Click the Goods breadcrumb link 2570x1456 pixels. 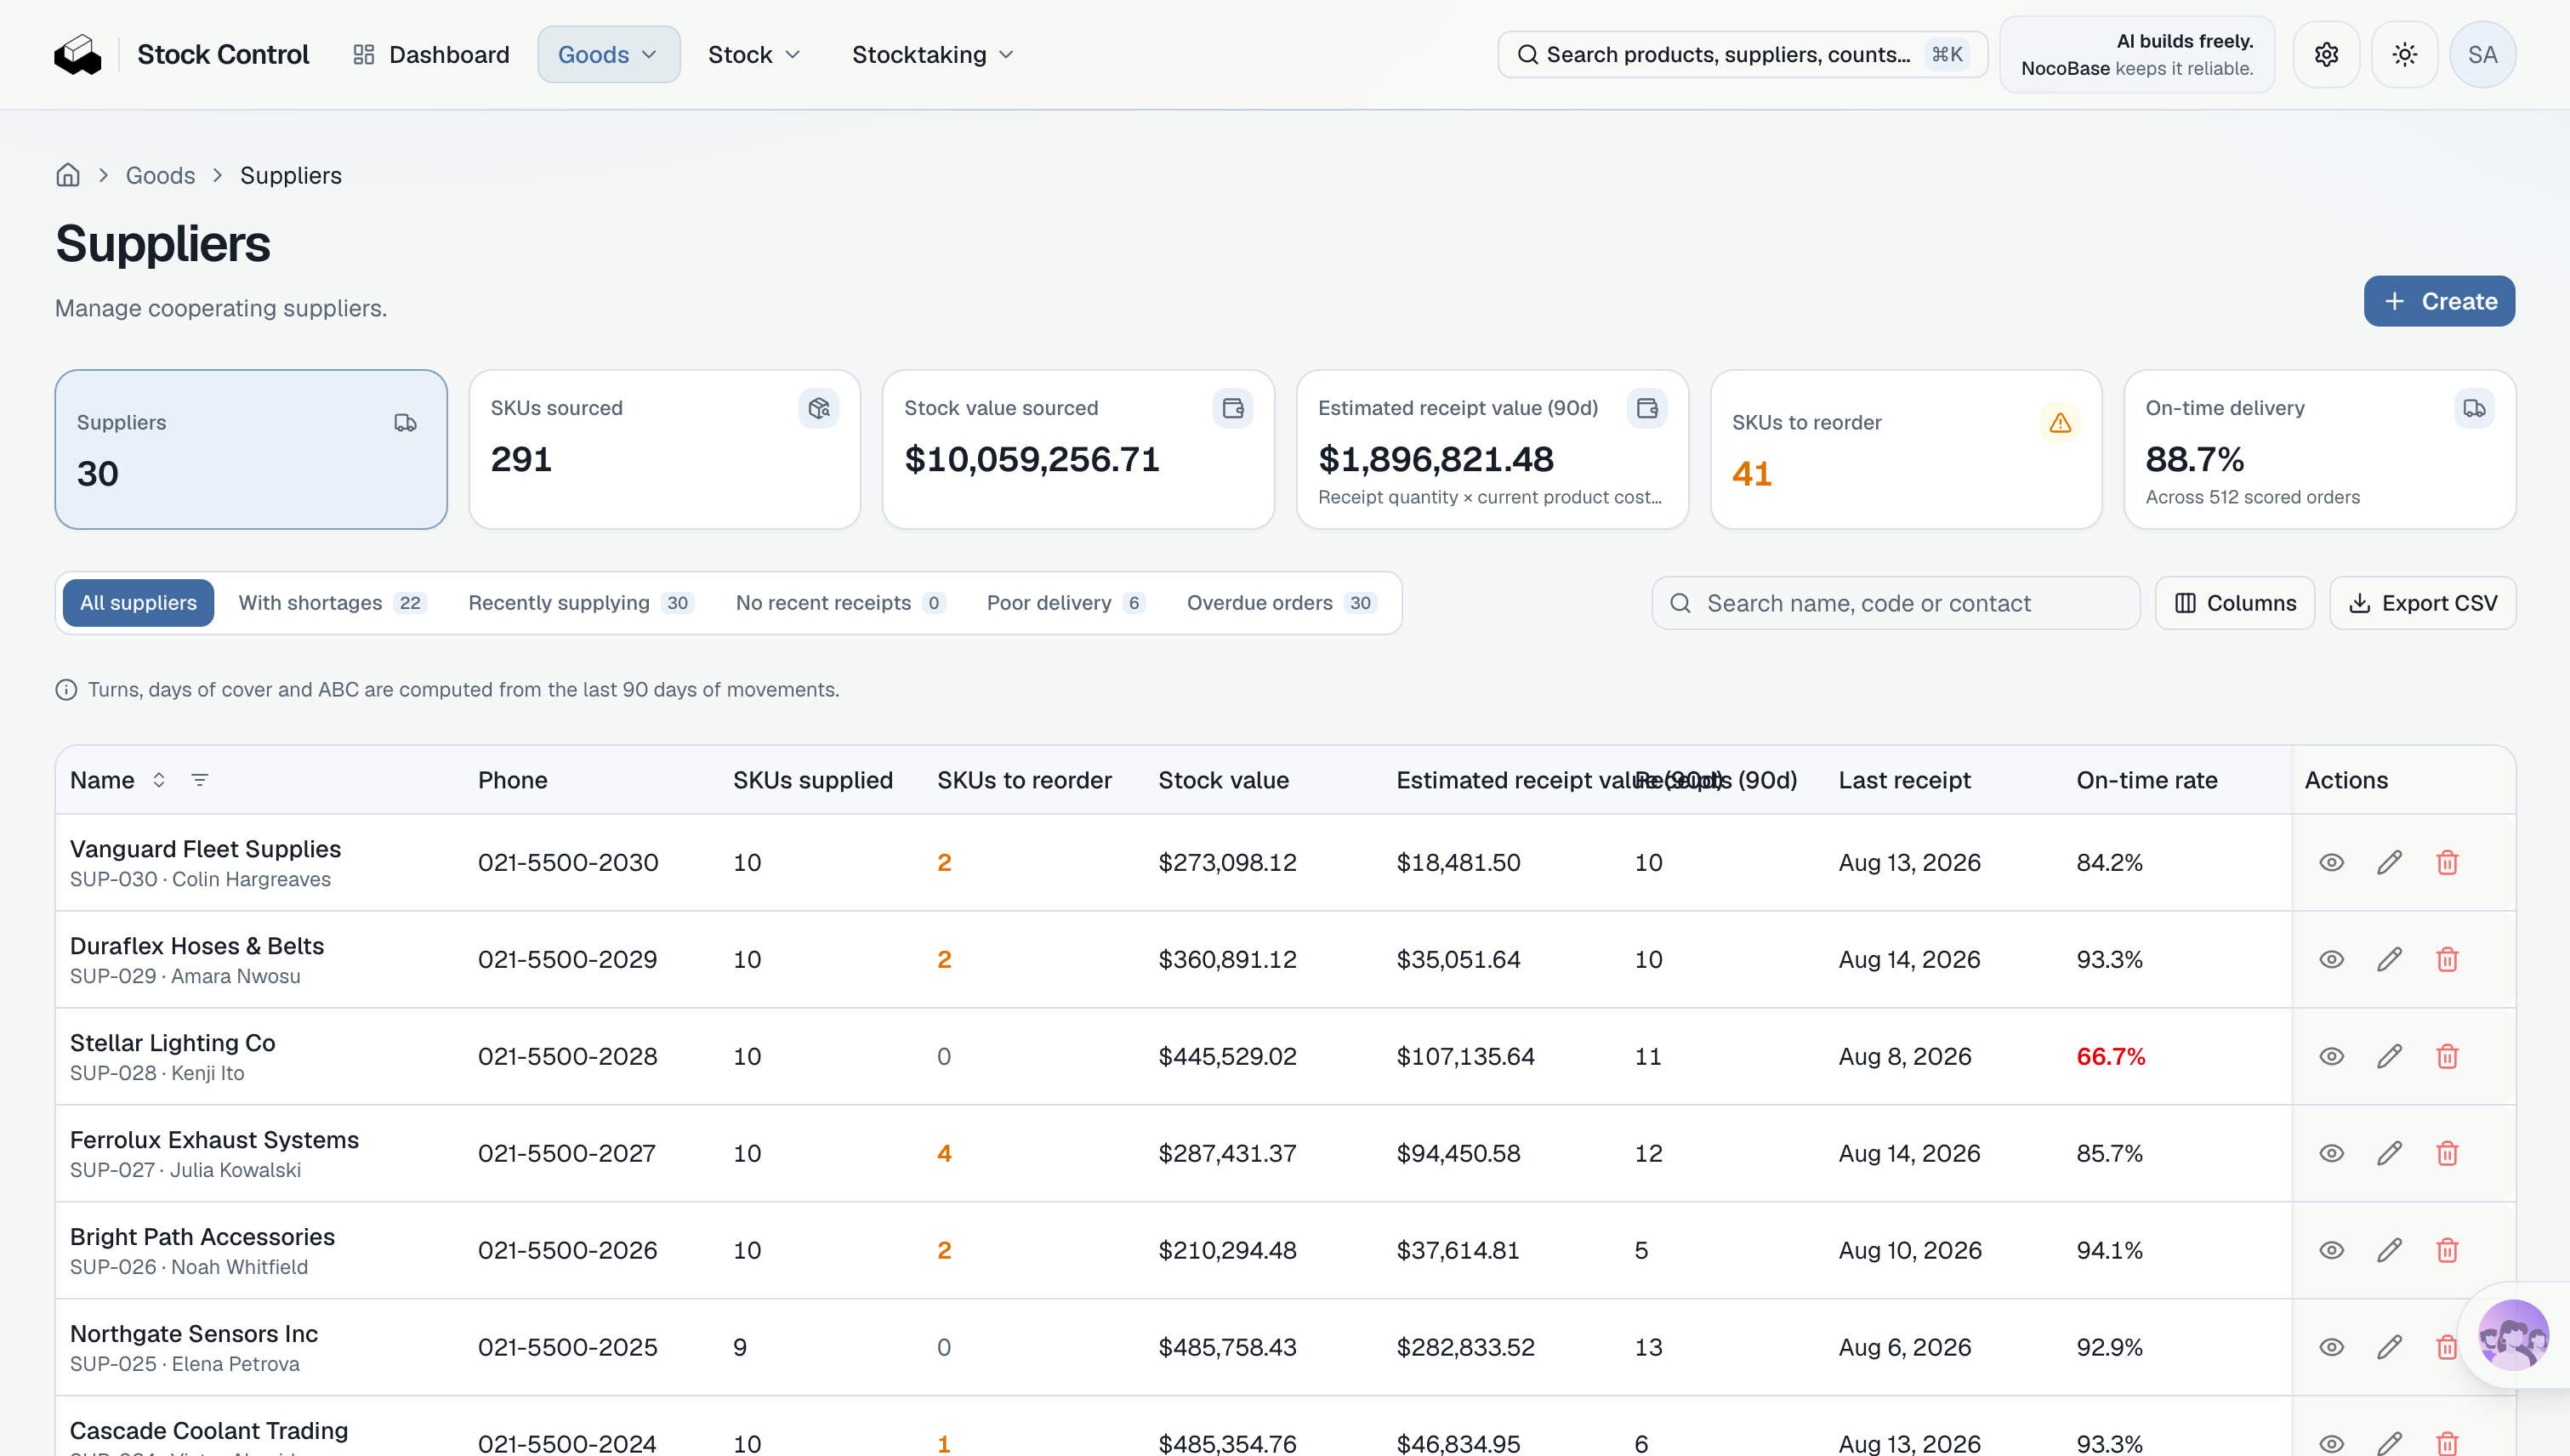[x=160, y=176]
